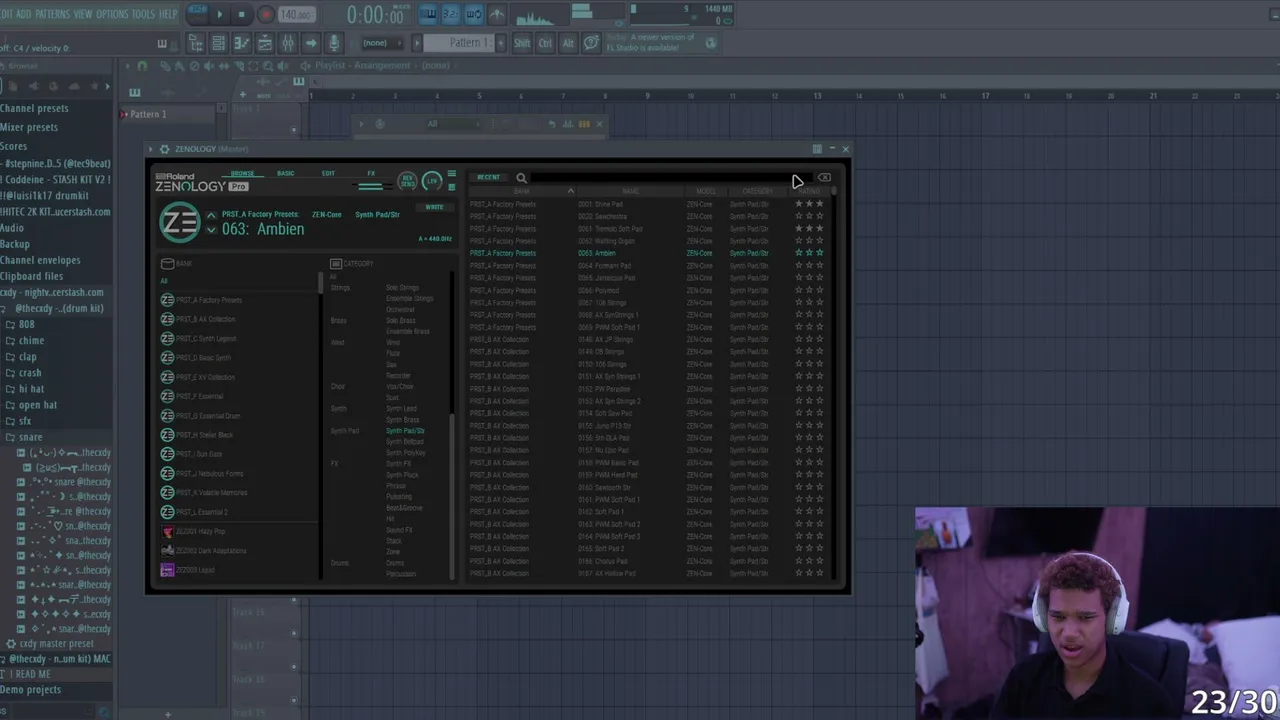The image size is (1280, 720).
Task: Select ZEZ002 Dark Adaptations expansion icon
Action: point(167,551)
